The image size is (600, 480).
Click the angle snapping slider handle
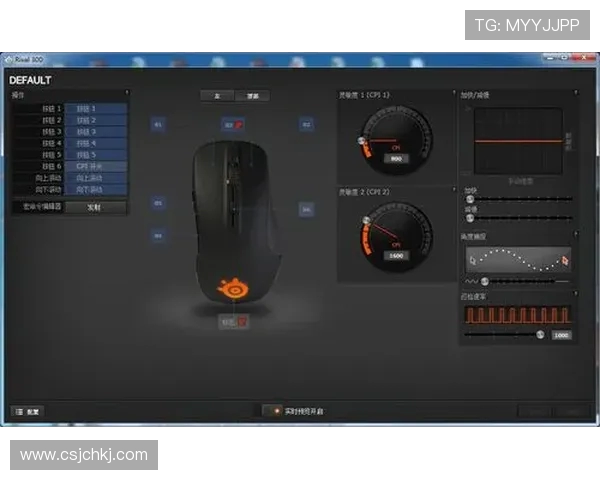click(485, 281)
